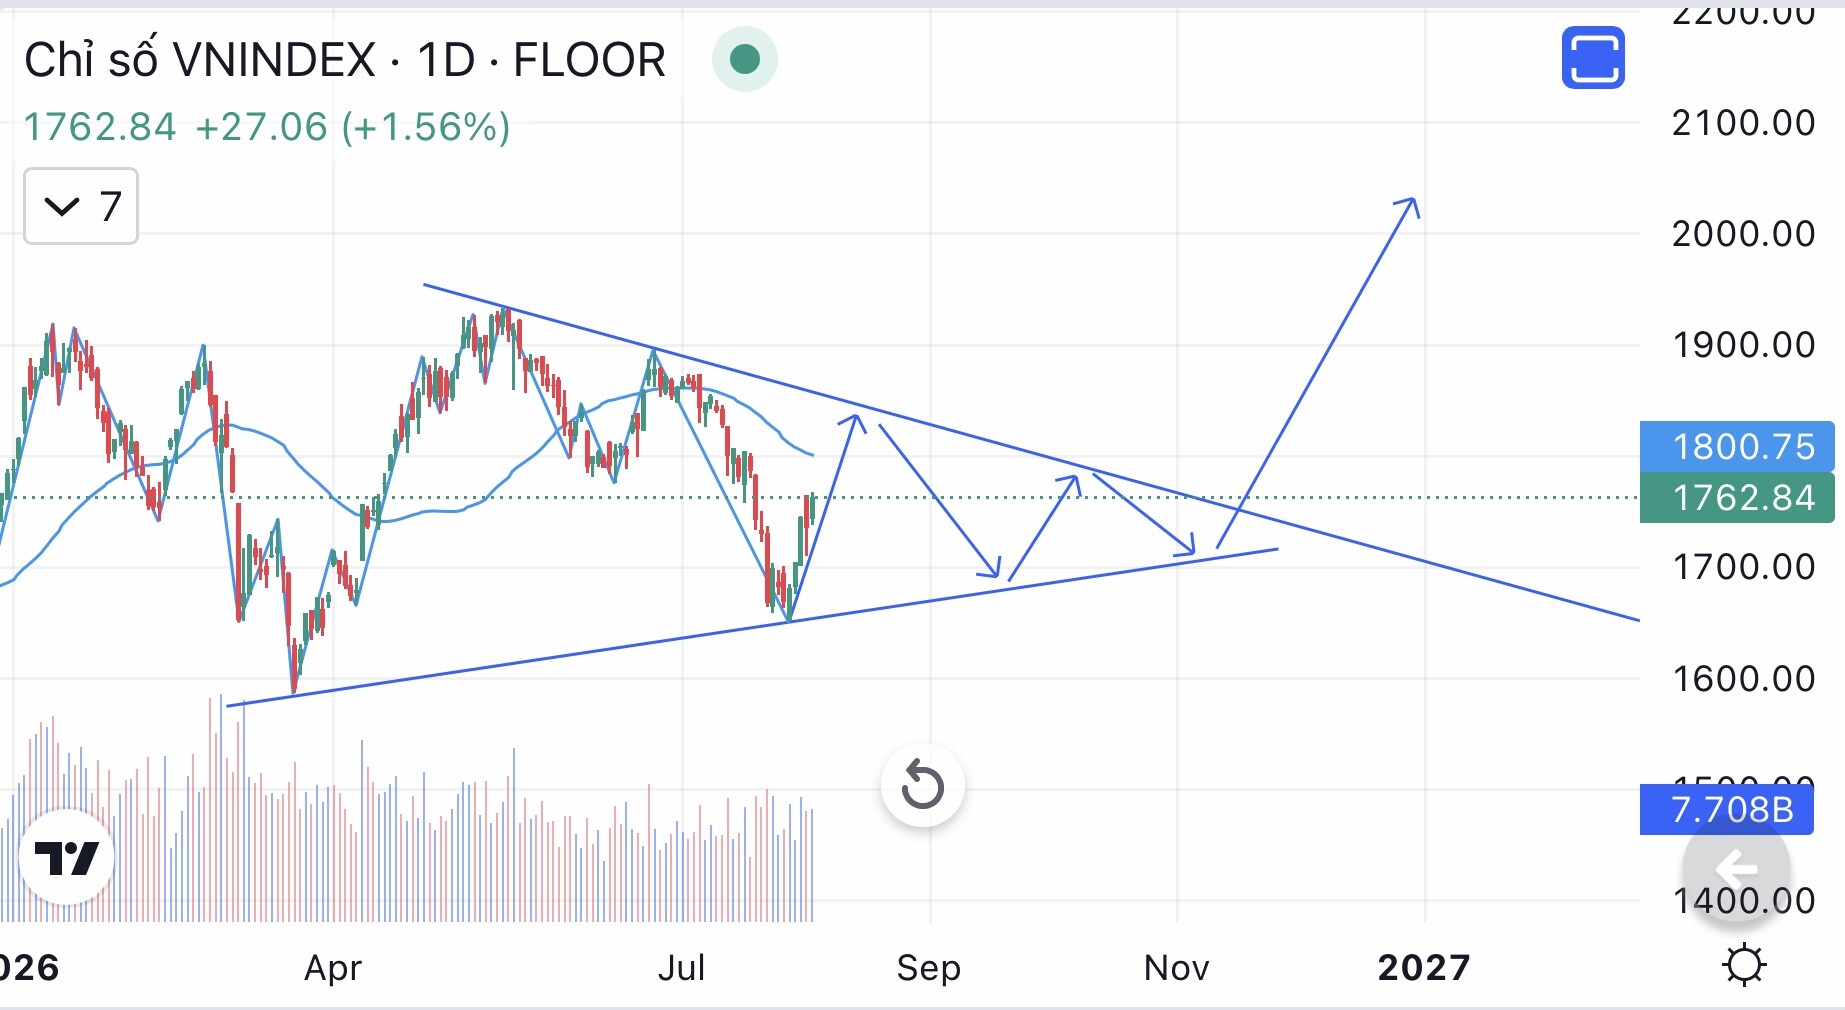Click the grey back arrow button

click(x=1736, y=868)
